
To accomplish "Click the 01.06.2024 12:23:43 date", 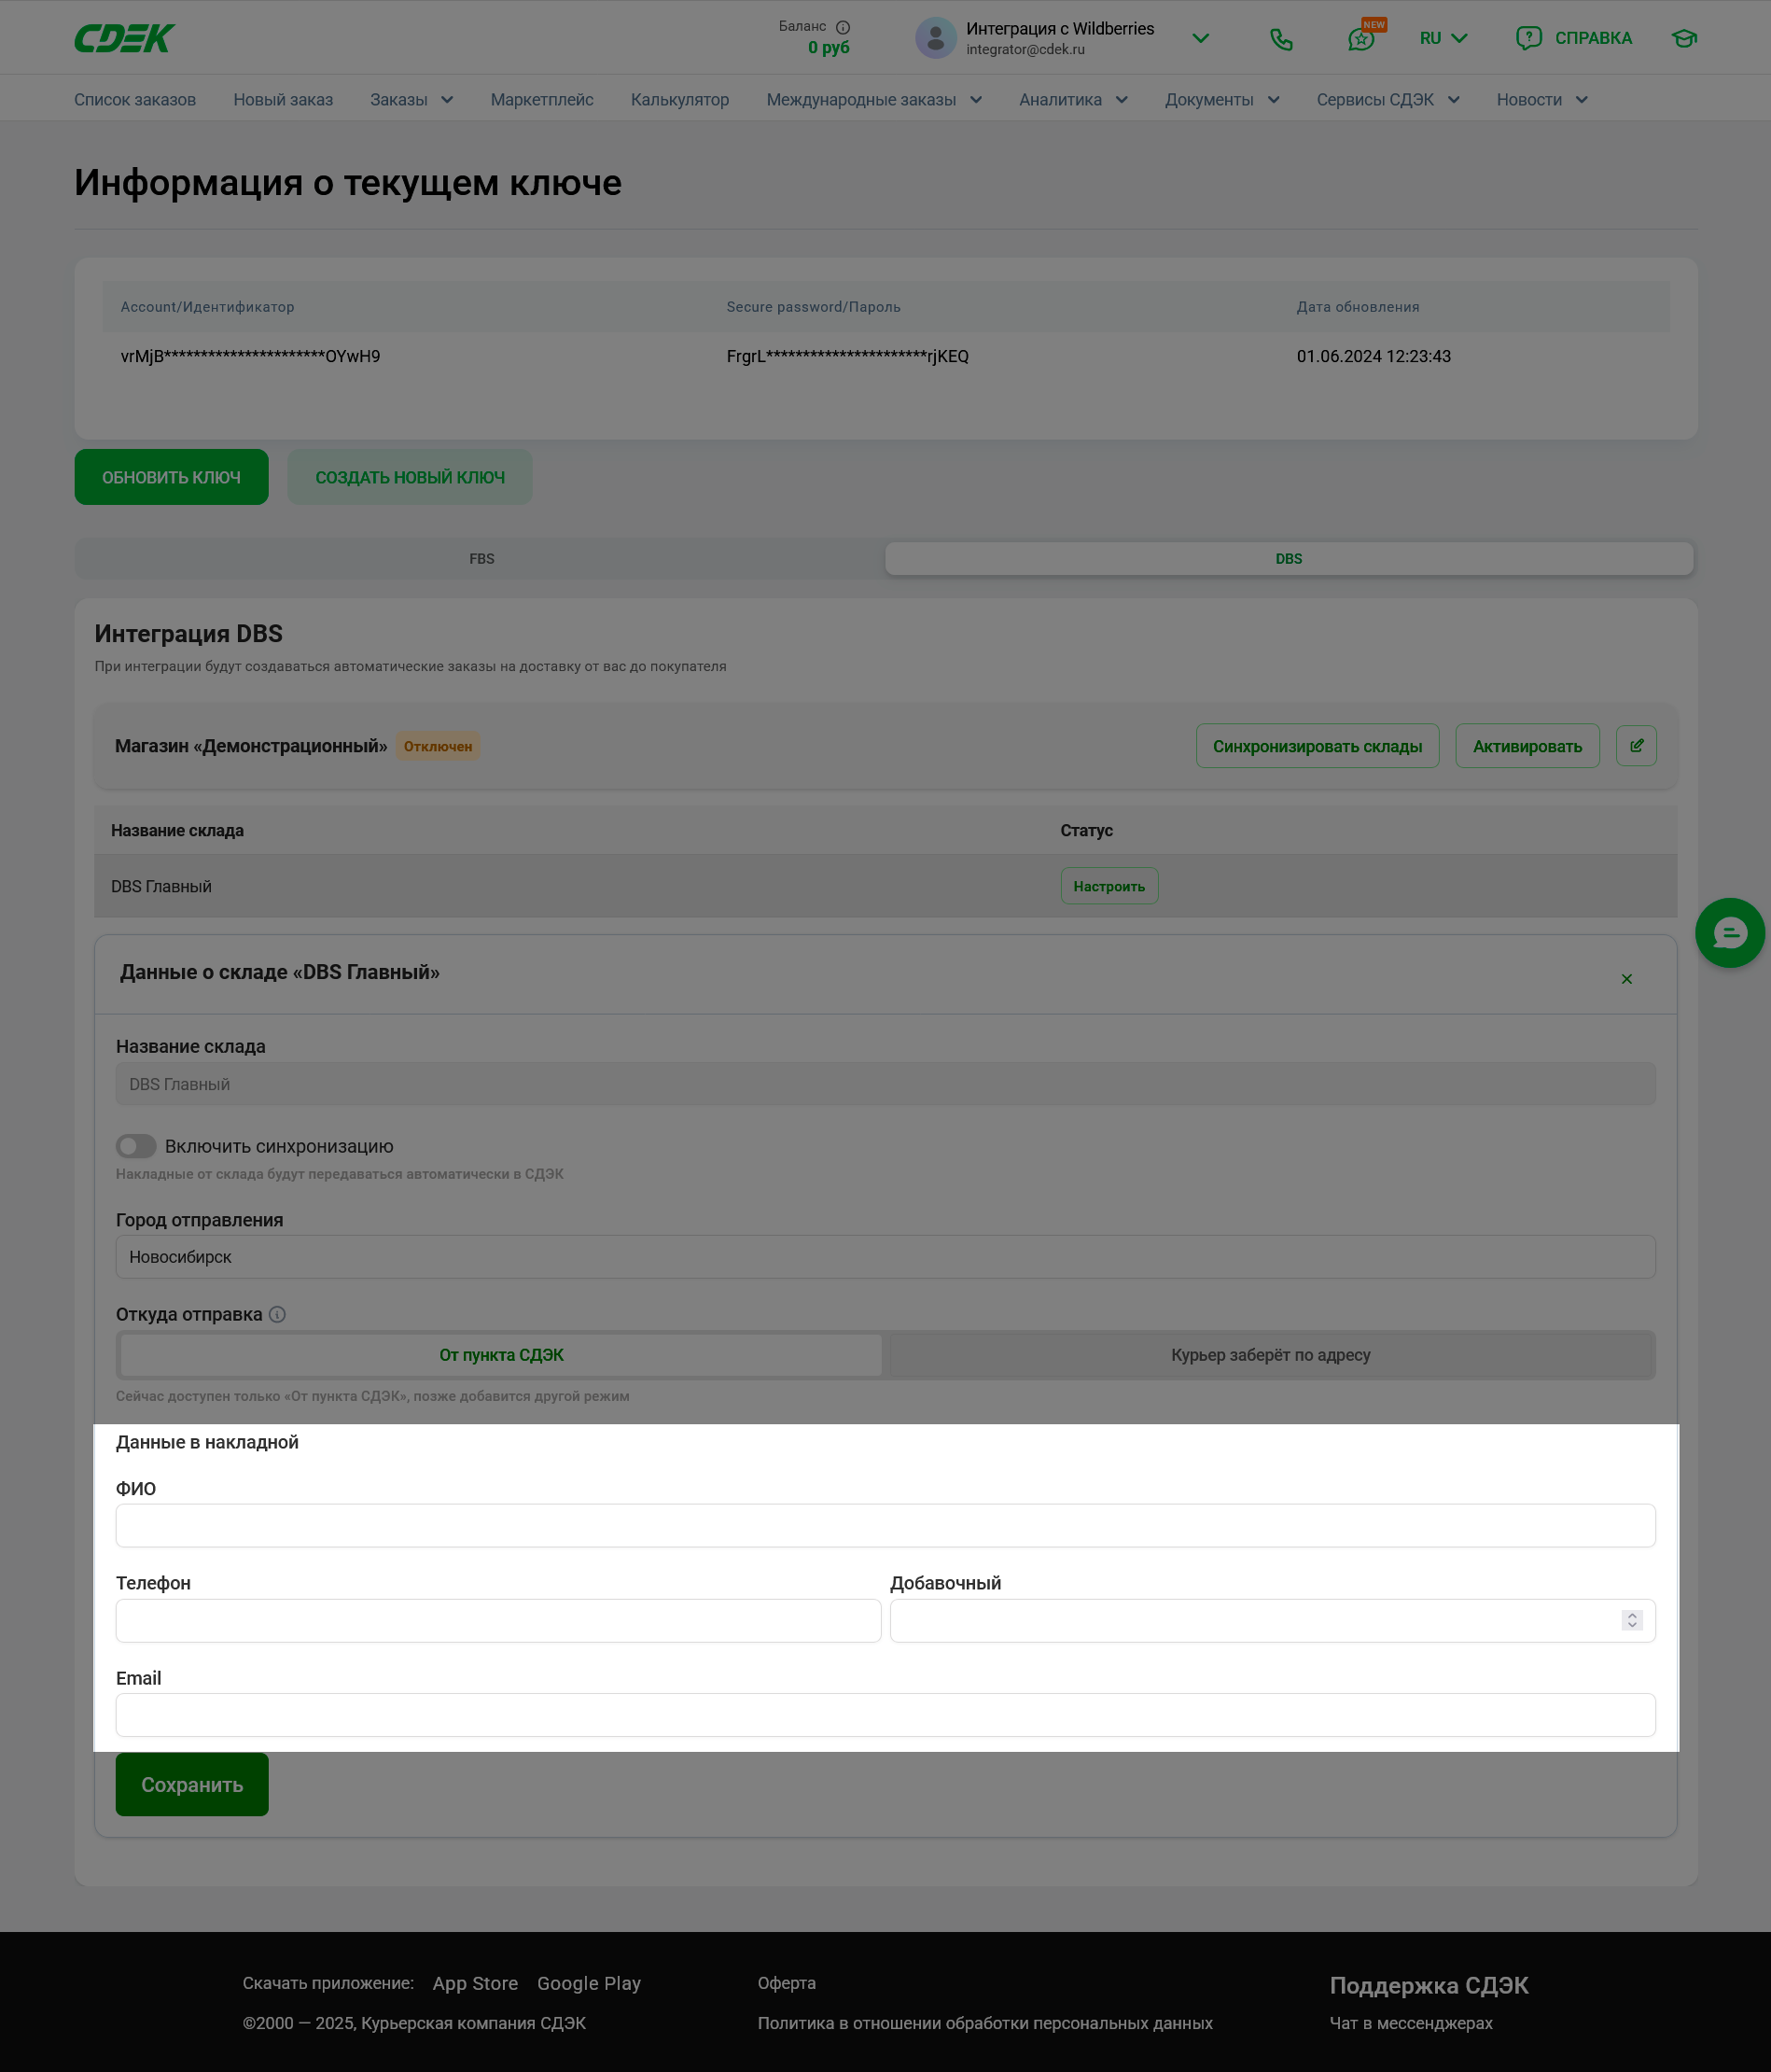I will [x=1373, y=356].
